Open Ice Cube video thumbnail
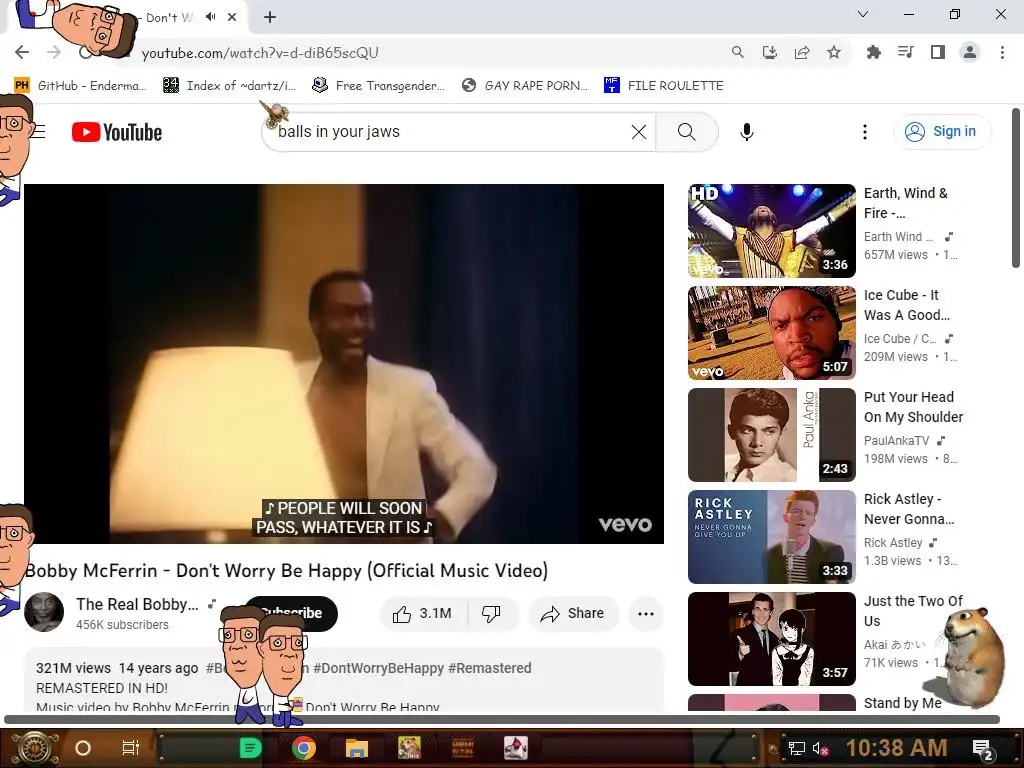 coord(771,333)
